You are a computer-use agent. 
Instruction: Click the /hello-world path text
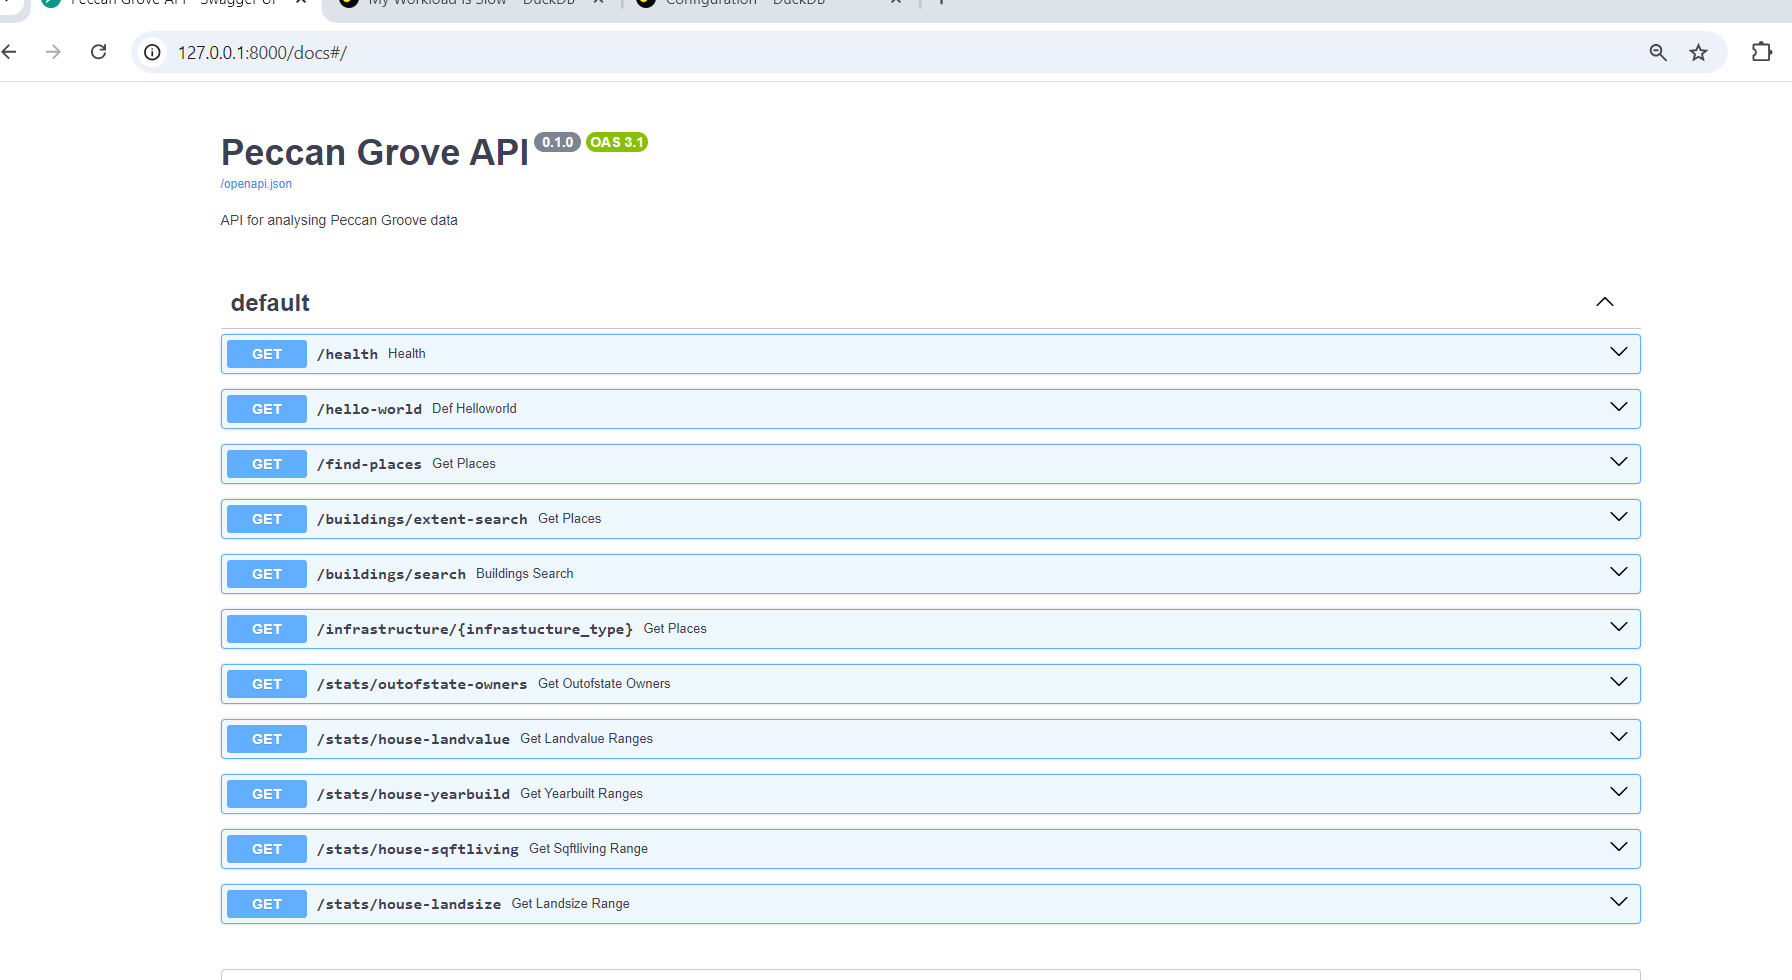point(369,409)
